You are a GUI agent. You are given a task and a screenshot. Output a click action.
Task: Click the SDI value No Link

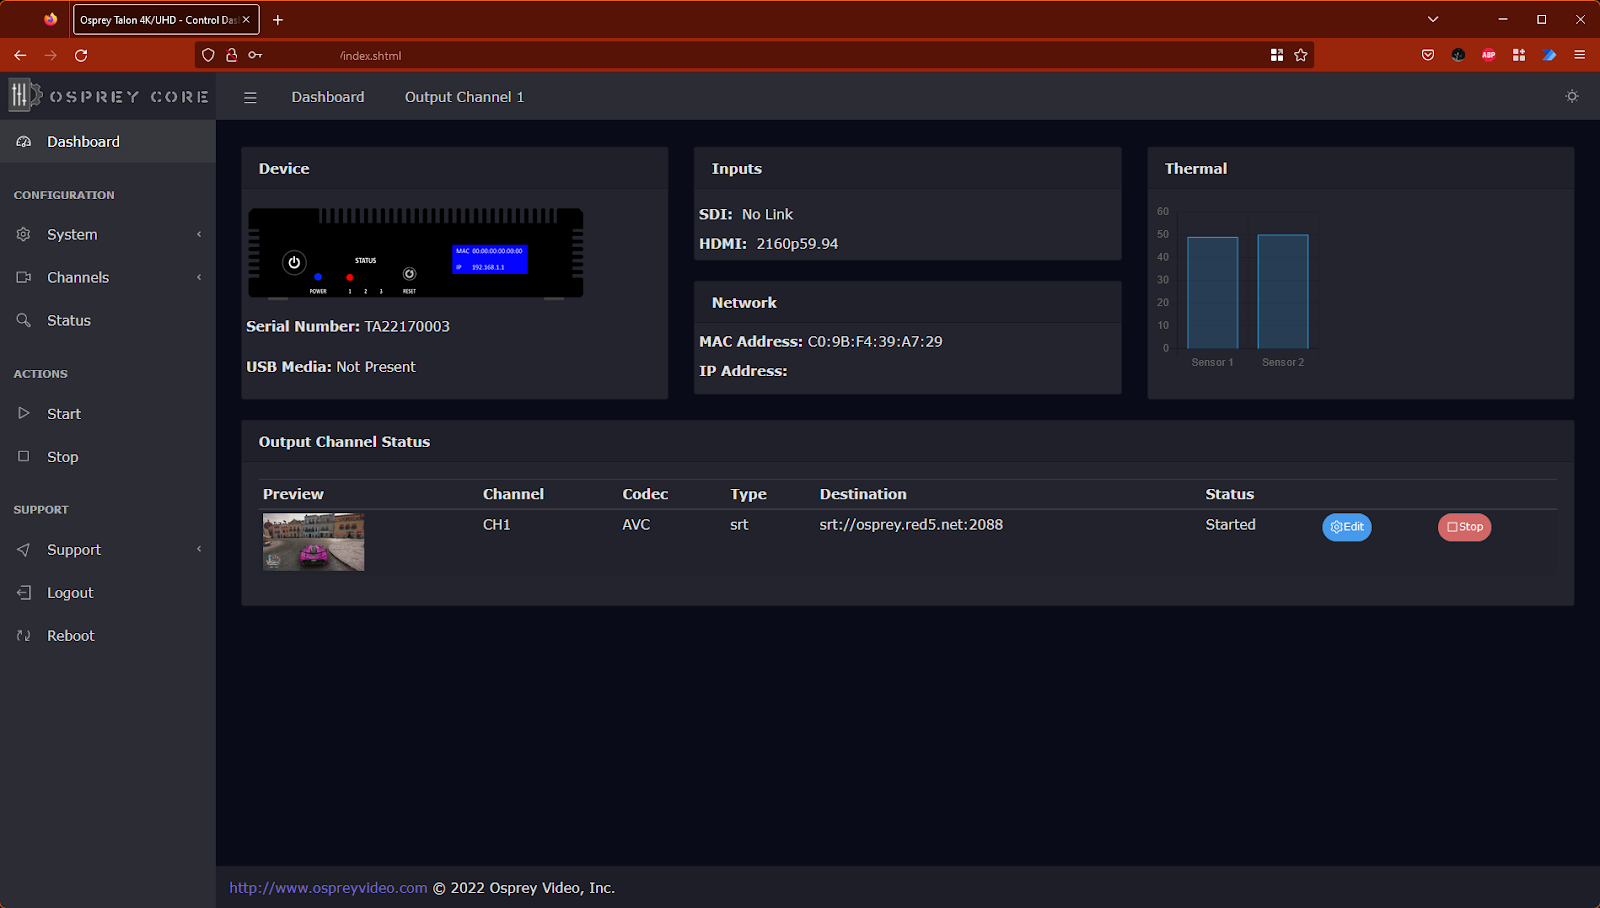pos(767,214)
